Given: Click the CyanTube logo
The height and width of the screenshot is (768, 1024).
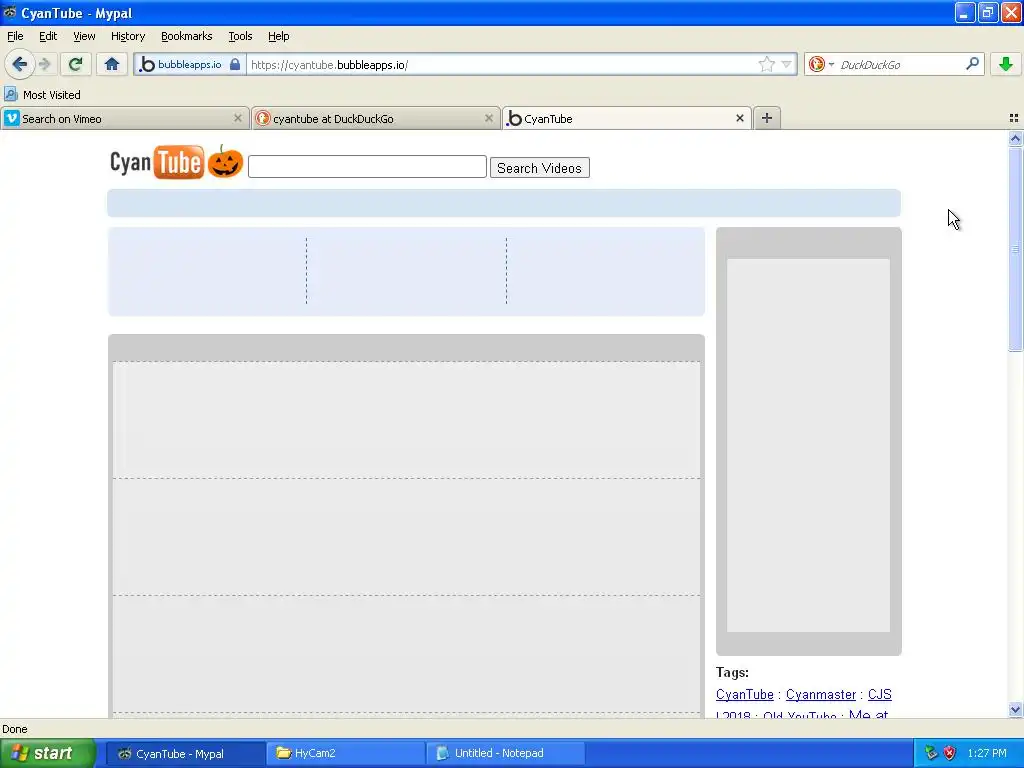Looking at the screenshot, I should (x=157, y=162).
